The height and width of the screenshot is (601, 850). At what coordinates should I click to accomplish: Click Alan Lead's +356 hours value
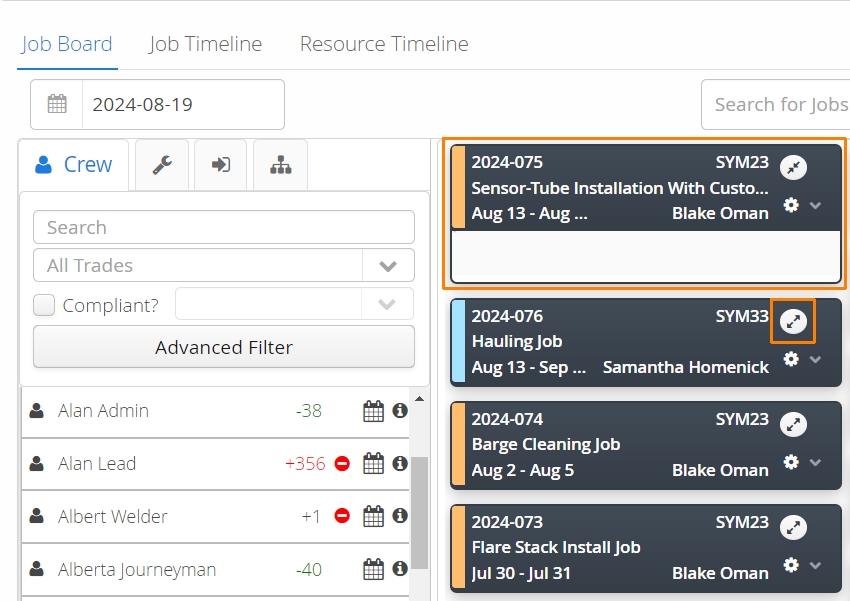point(305,463)
